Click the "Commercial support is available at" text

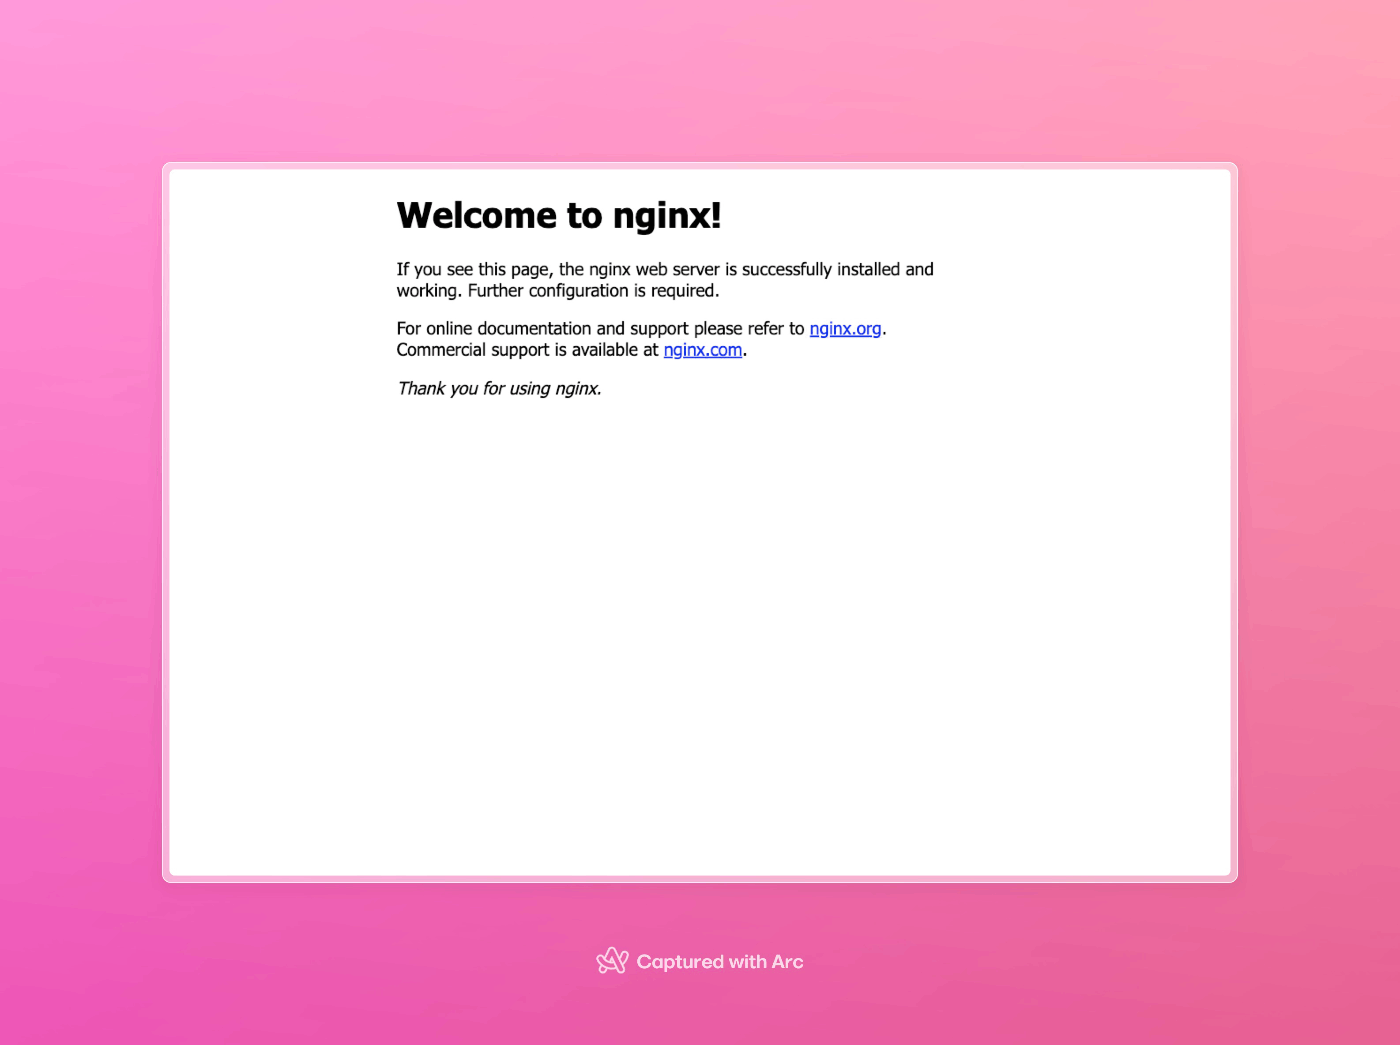tap(528, 350)
